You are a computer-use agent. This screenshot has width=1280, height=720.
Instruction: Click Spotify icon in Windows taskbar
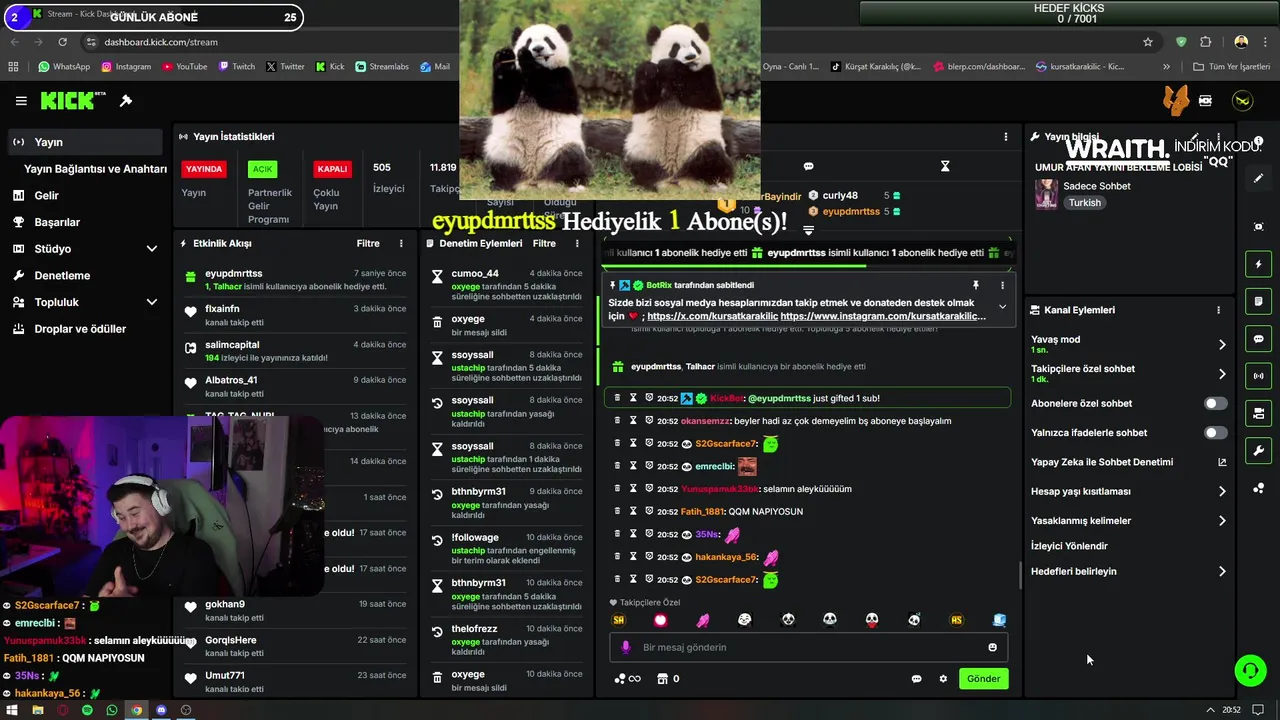tap(87, 710)
